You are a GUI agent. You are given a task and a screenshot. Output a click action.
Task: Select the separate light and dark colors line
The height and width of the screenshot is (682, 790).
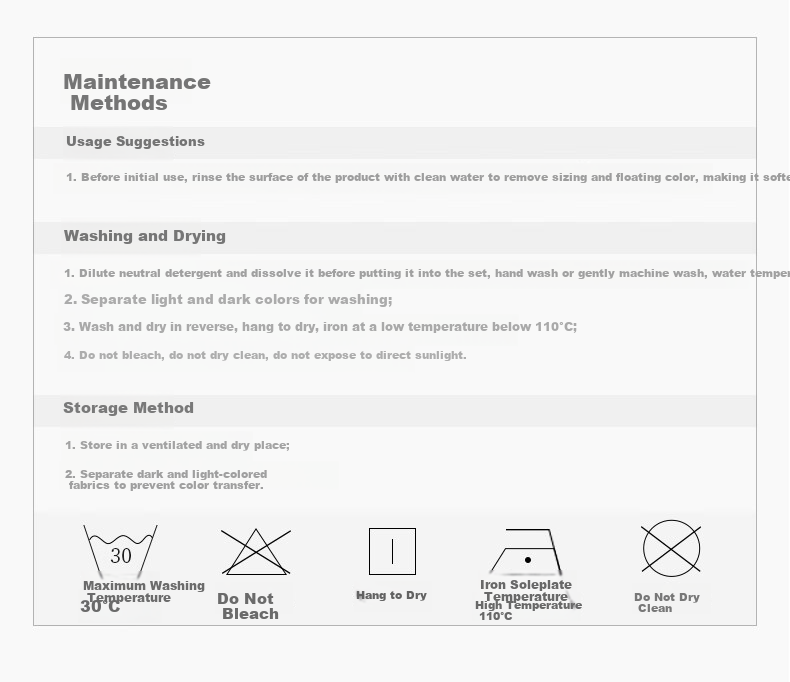(x=228, y=299)
